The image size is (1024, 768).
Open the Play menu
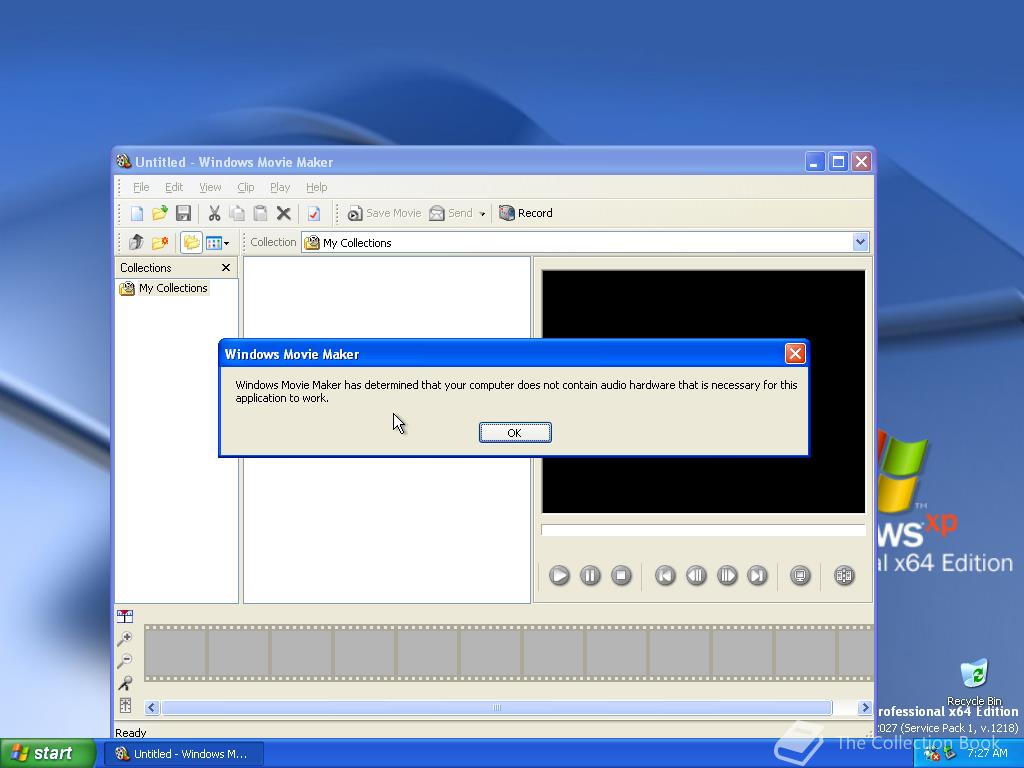coord(280,187)
